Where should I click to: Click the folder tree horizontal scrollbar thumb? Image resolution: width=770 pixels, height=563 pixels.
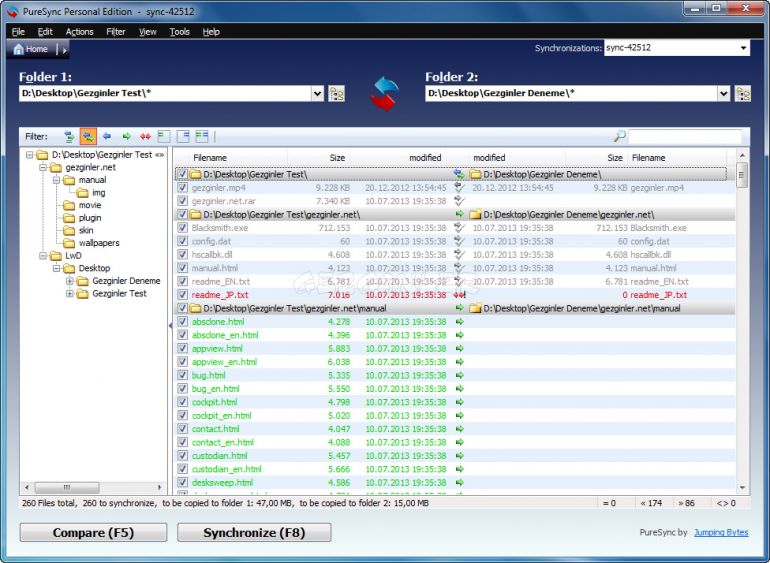click(67, 487)
